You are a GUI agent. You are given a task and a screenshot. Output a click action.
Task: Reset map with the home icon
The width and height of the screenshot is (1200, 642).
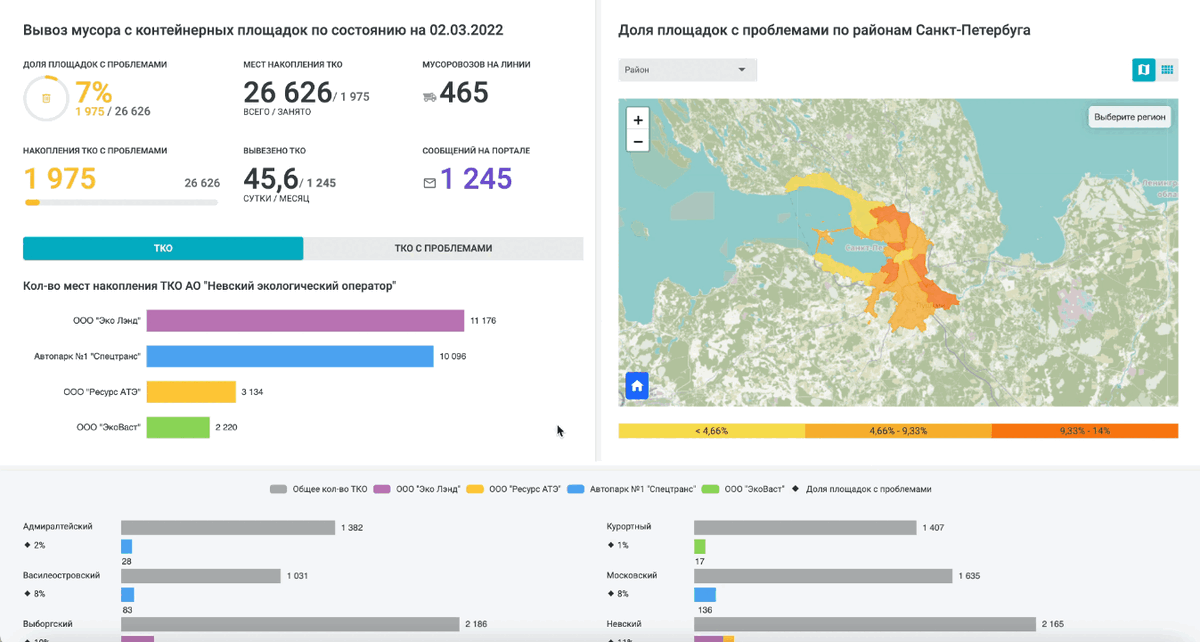(637, 385)
